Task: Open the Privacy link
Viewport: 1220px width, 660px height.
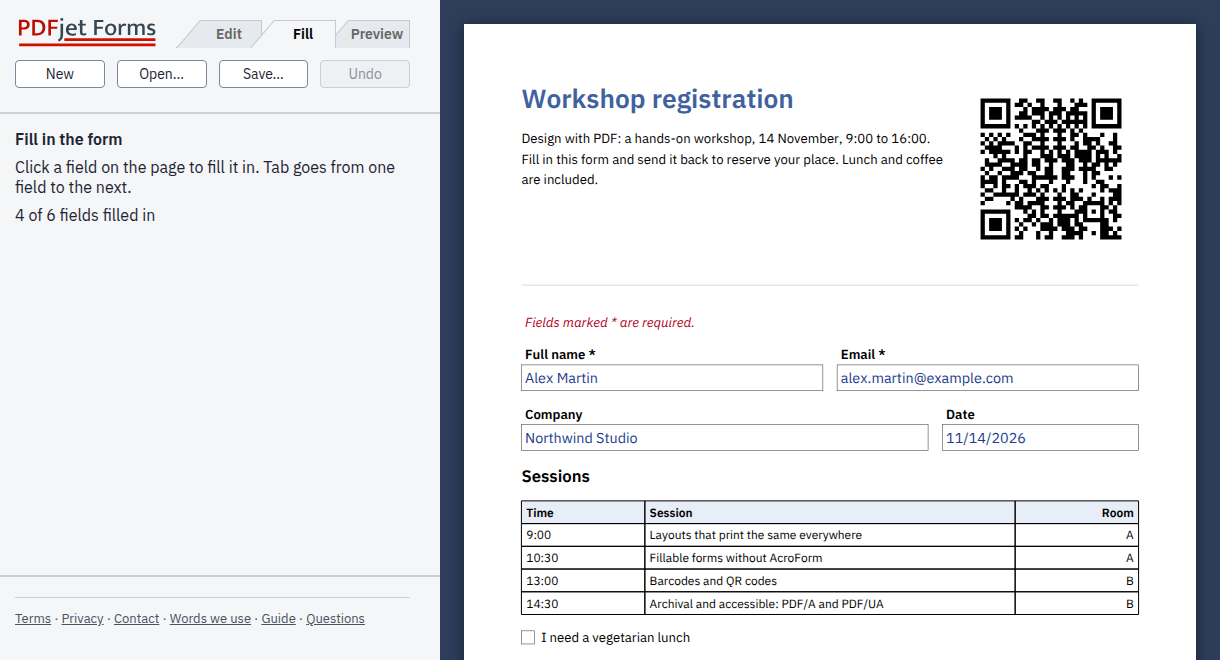Action: tap(82, 619)
